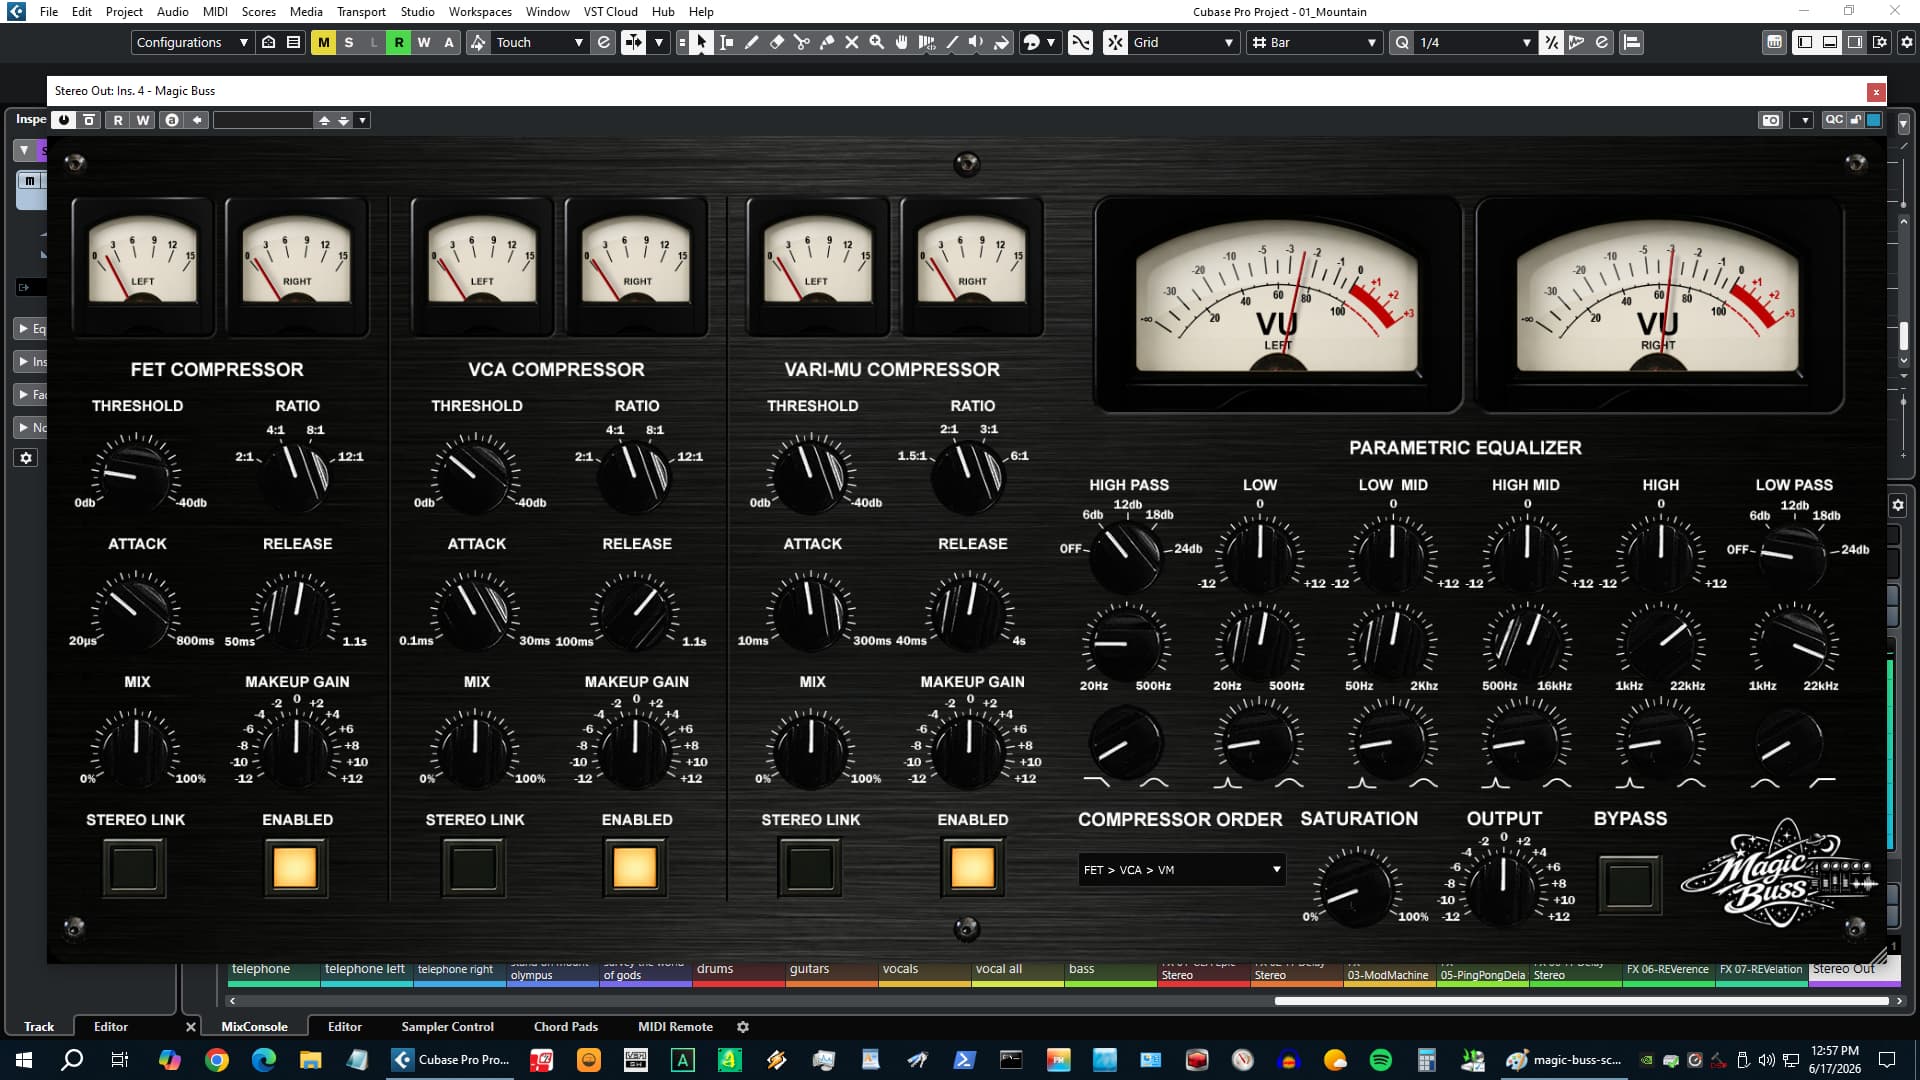Image resolution: width=1920 pixels, height=1080 pixels.
Task: Click the Saturation knob
Action: click(x=1357, y=887)
